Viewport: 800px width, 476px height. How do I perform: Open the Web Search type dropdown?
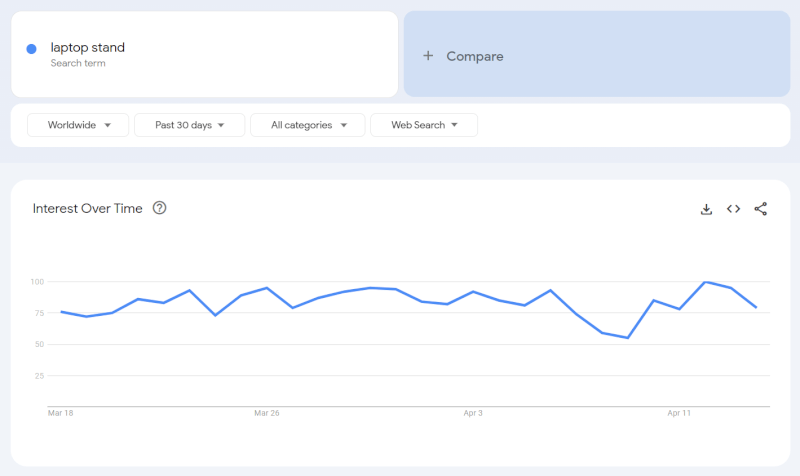coord(424,125)
